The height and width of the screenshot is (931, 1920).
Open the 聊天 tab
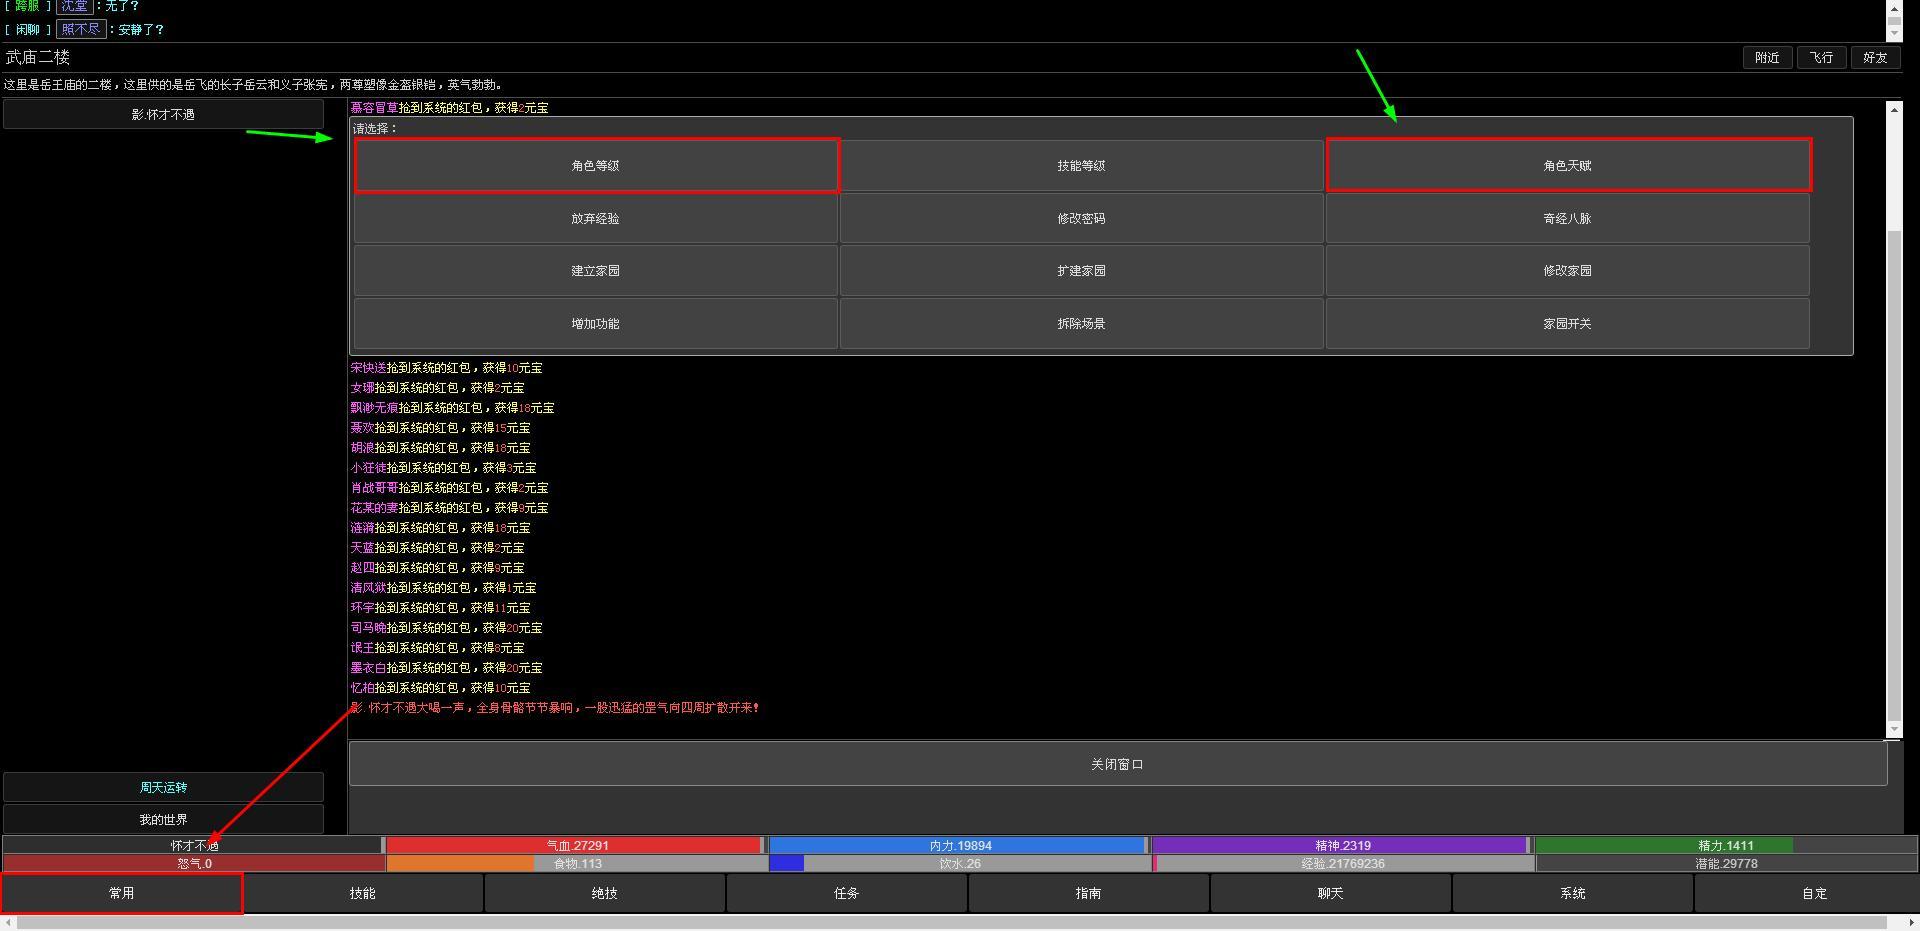click(1331, 893)
